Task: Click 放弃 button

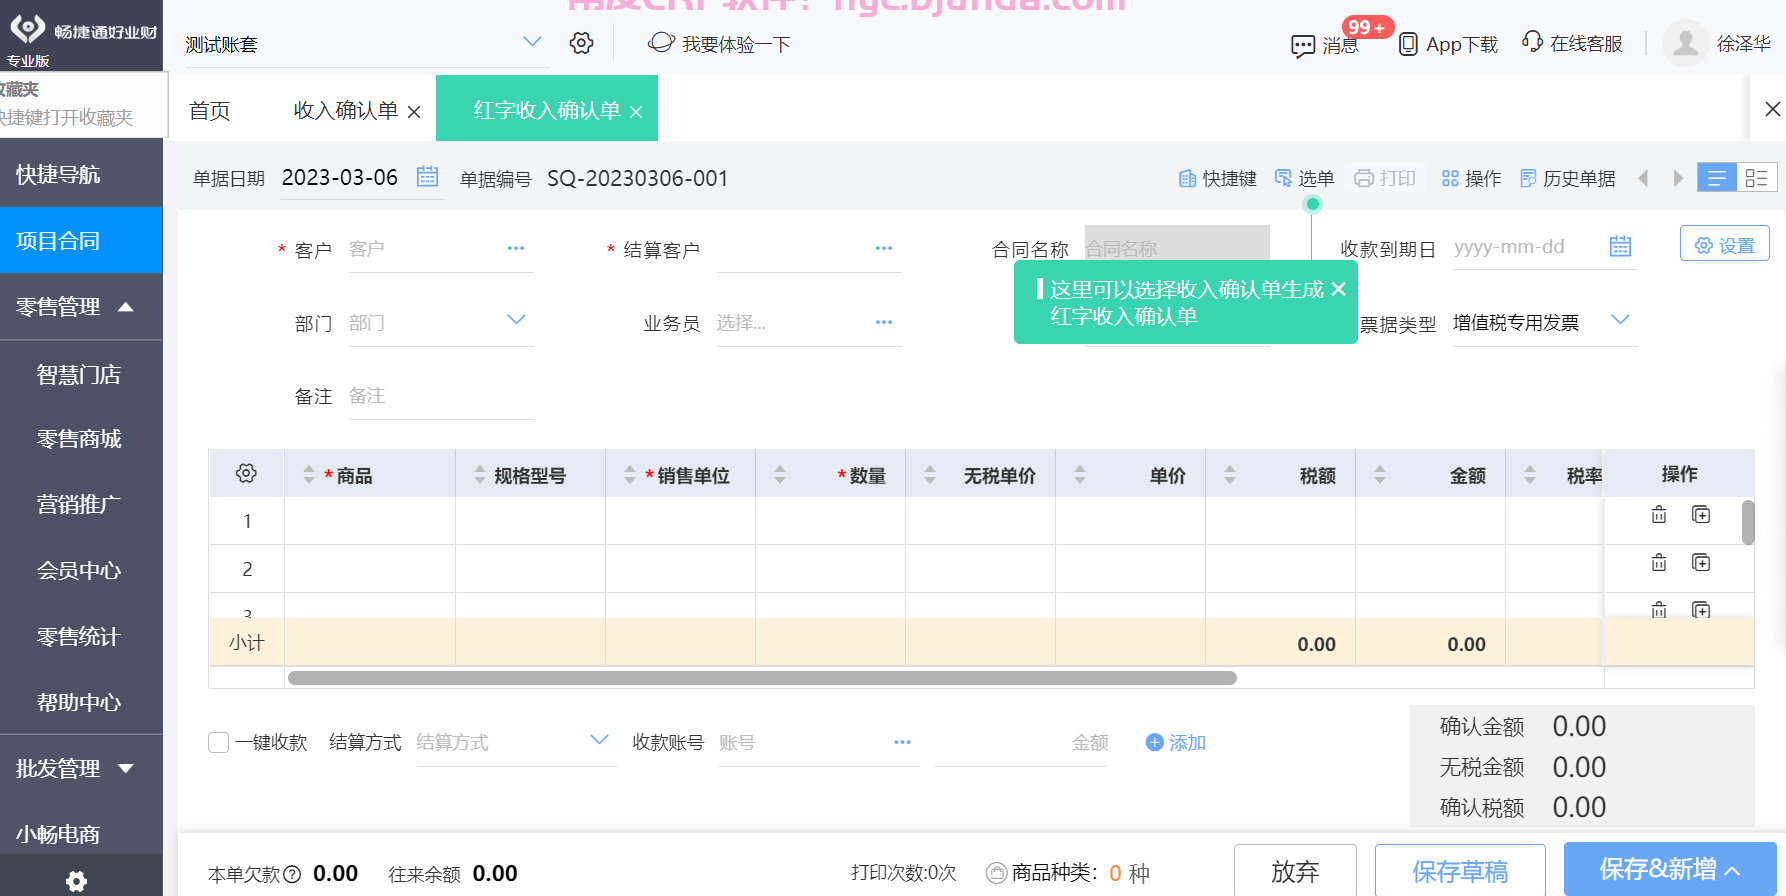Action: click(1295, 871)
